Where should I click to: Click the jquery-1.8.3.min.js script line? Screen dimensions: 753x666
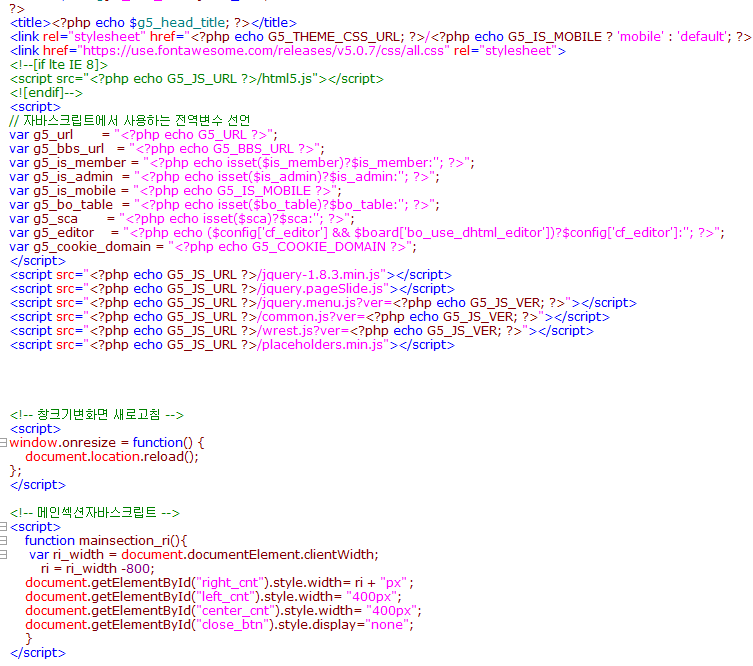click(x=231, y=275)
